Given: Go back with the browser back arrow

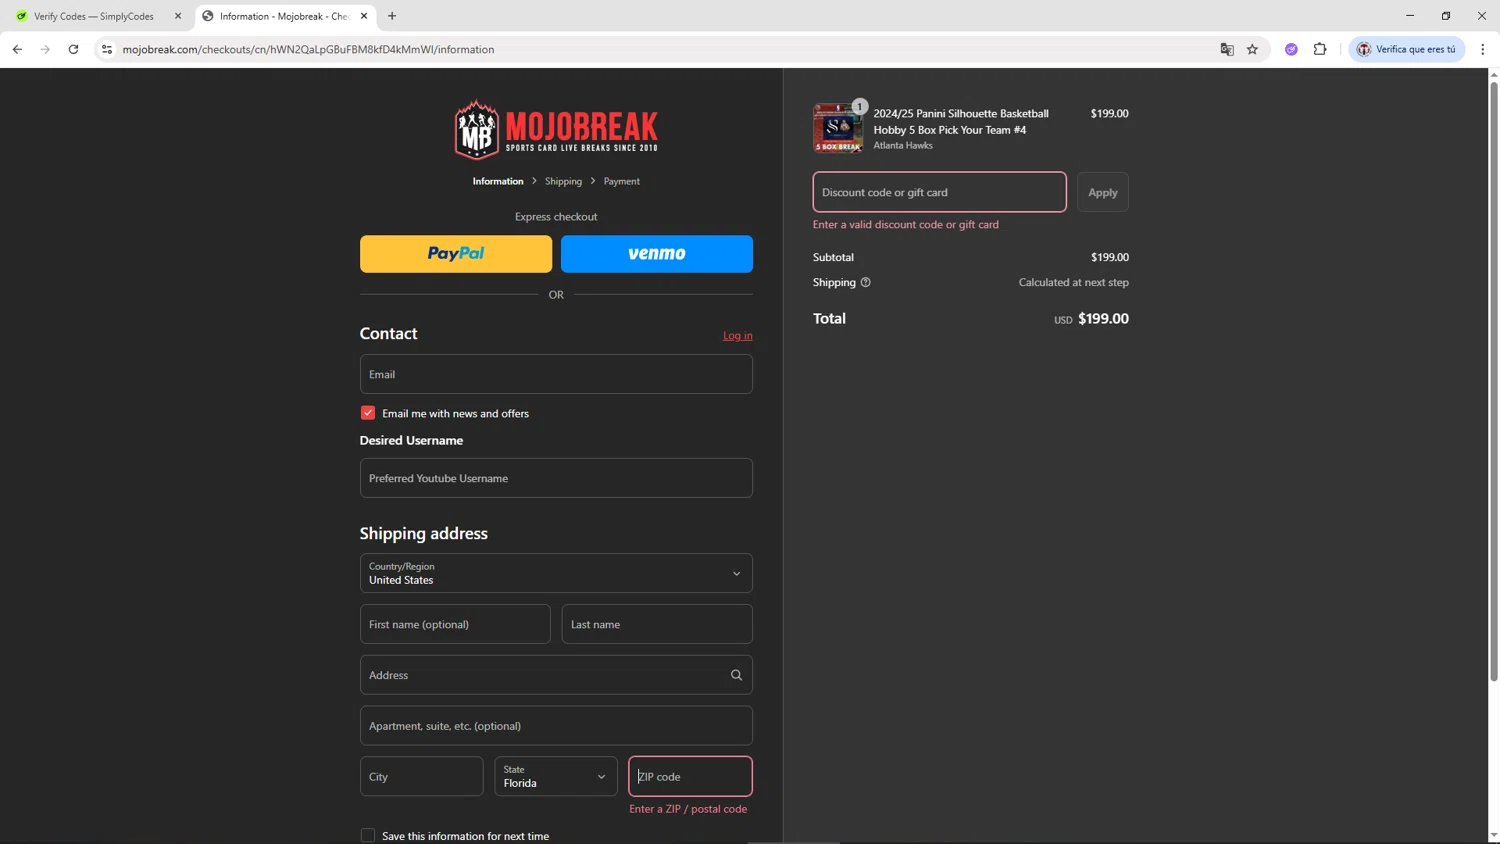Looking at the screenshot, I should coord(17,49).
